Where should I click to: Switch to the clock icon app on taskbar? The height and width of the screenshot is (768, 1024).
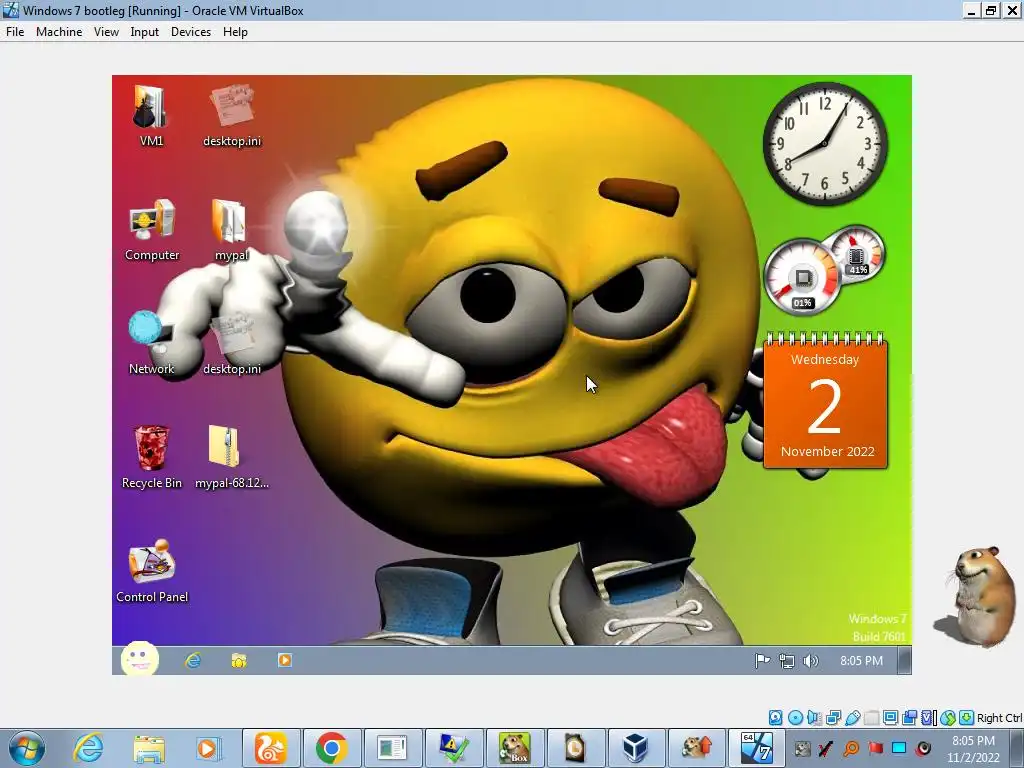(x=575, y=748)
